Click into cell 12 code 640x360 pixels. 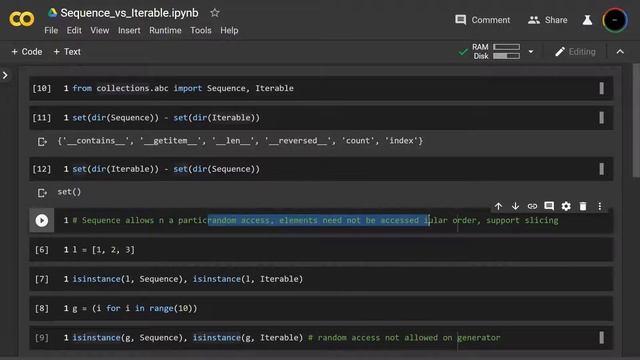166,169
